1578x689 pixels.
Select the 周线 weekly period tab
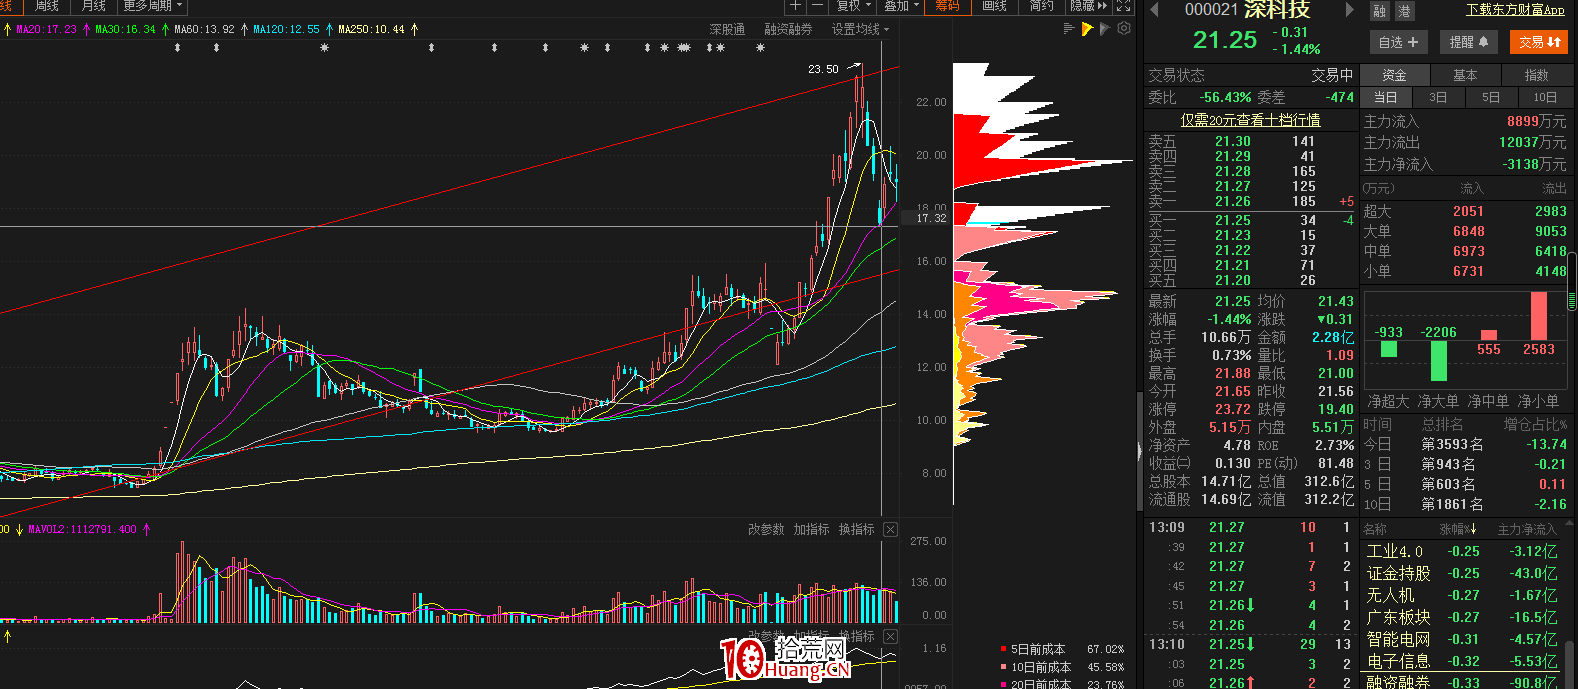pyautogui.click(x=47, y=6)
